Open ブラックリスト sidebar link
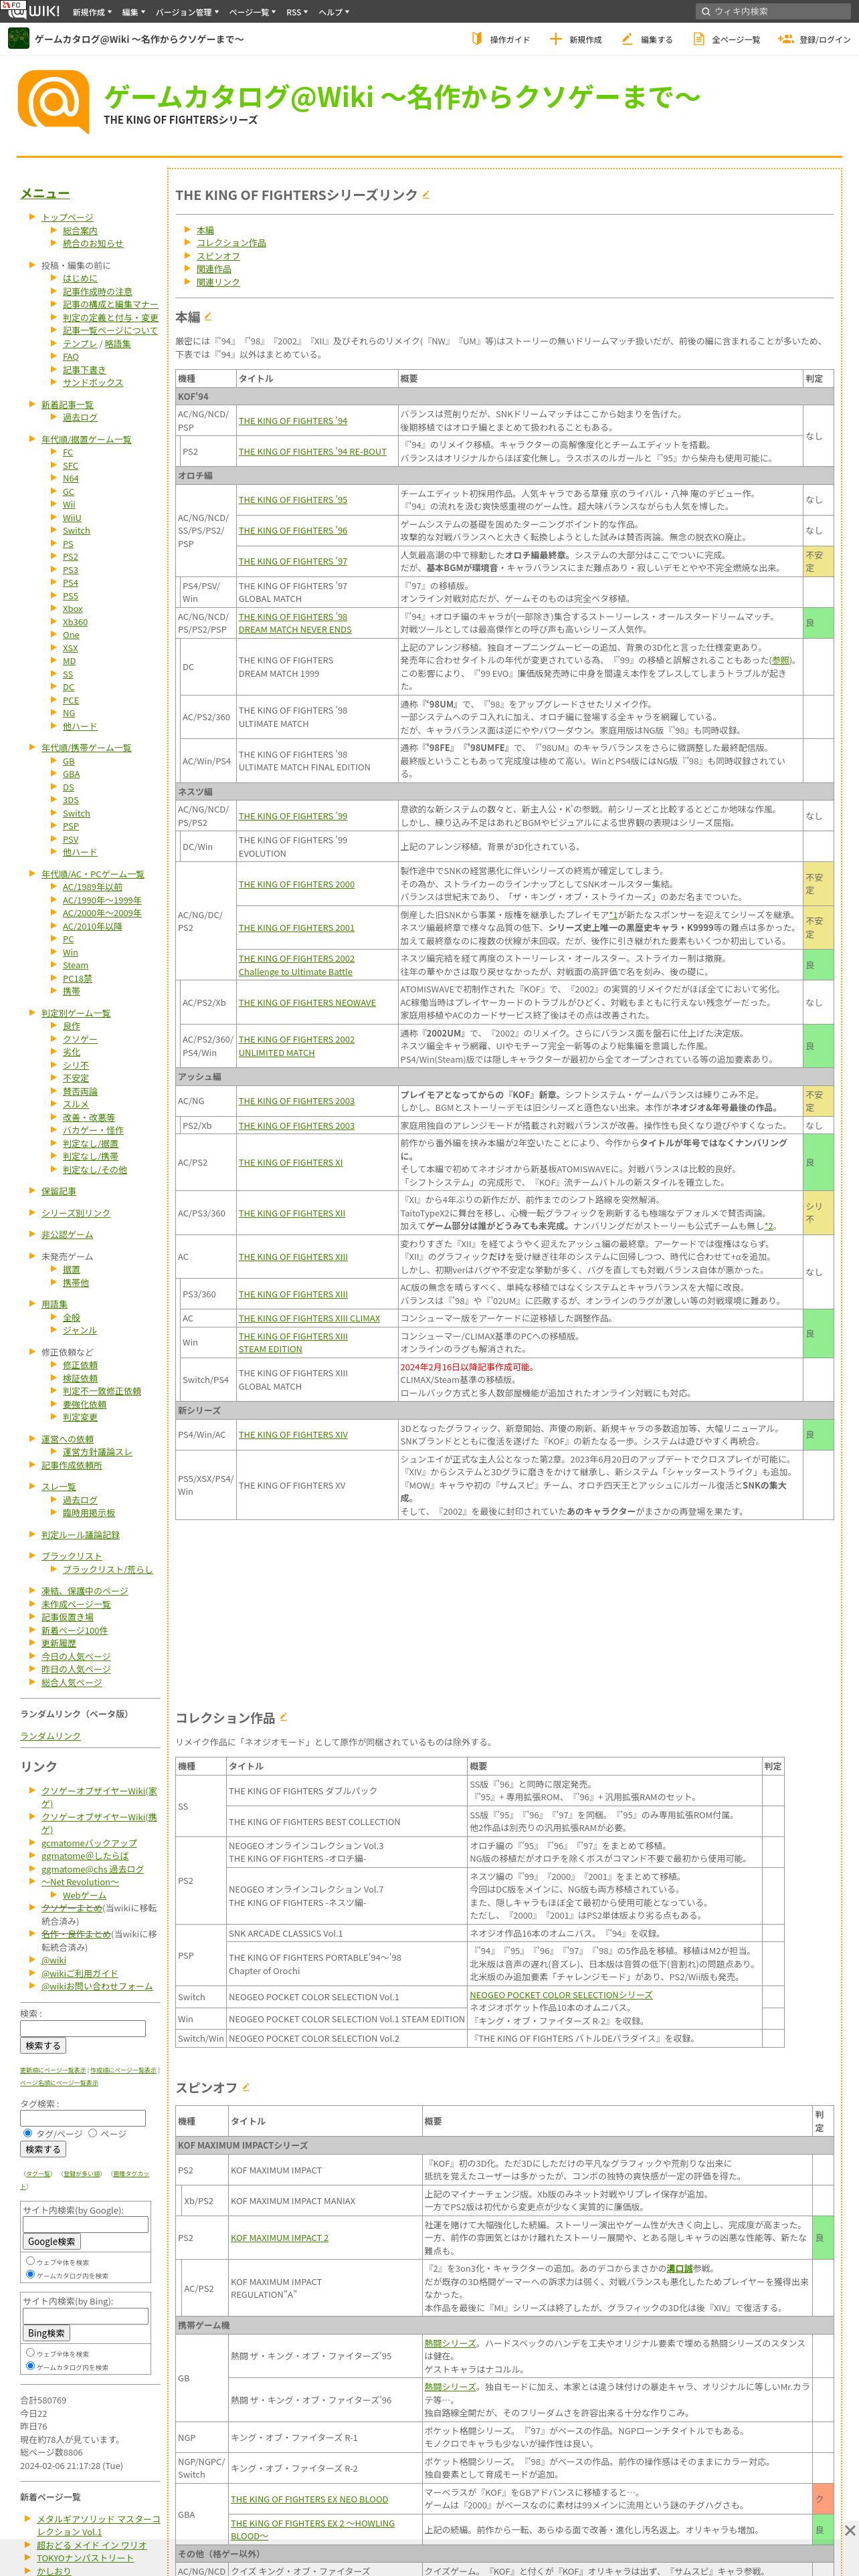This screenshot has width=859, height=2576. (72, 1556)
